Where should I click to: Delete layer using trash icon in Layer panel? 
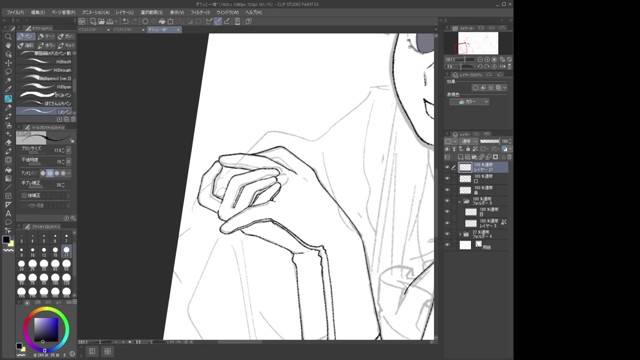point(509,157)
